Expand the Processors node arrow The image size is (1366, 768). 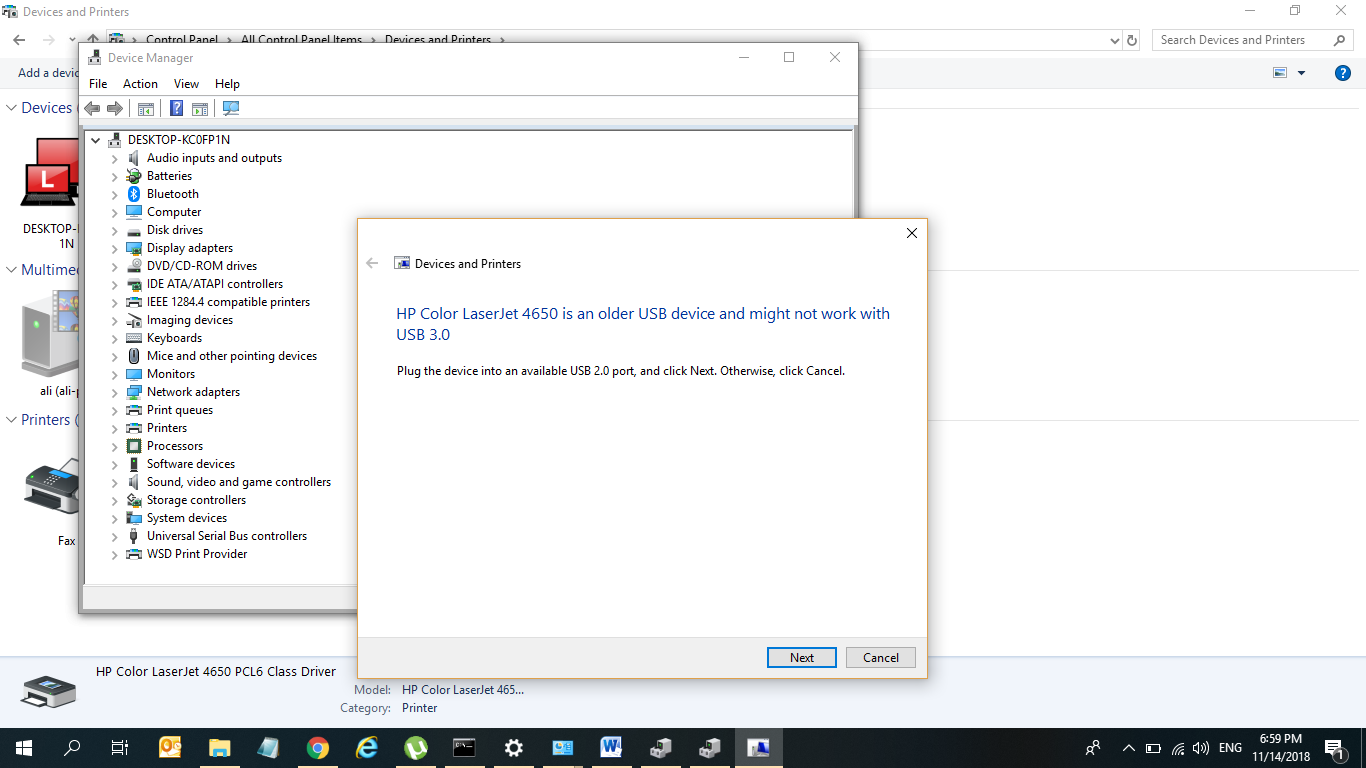coord(114,446)
